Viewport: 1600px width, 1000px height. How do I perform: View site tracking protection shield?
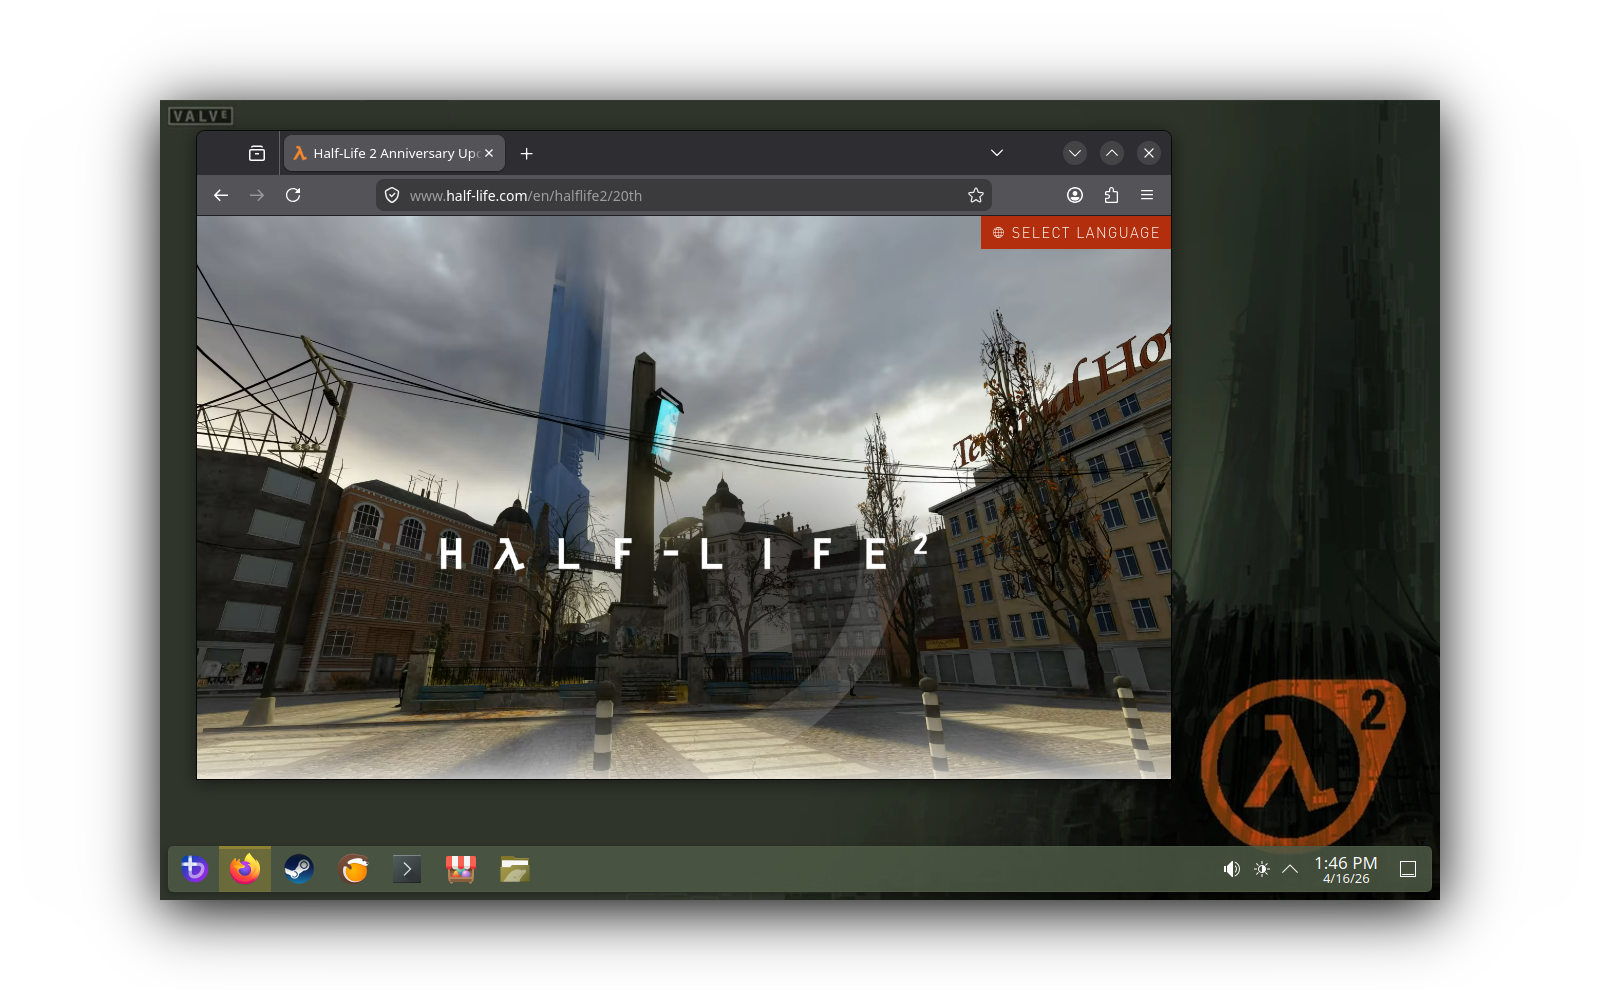click(x=392, y=195)
